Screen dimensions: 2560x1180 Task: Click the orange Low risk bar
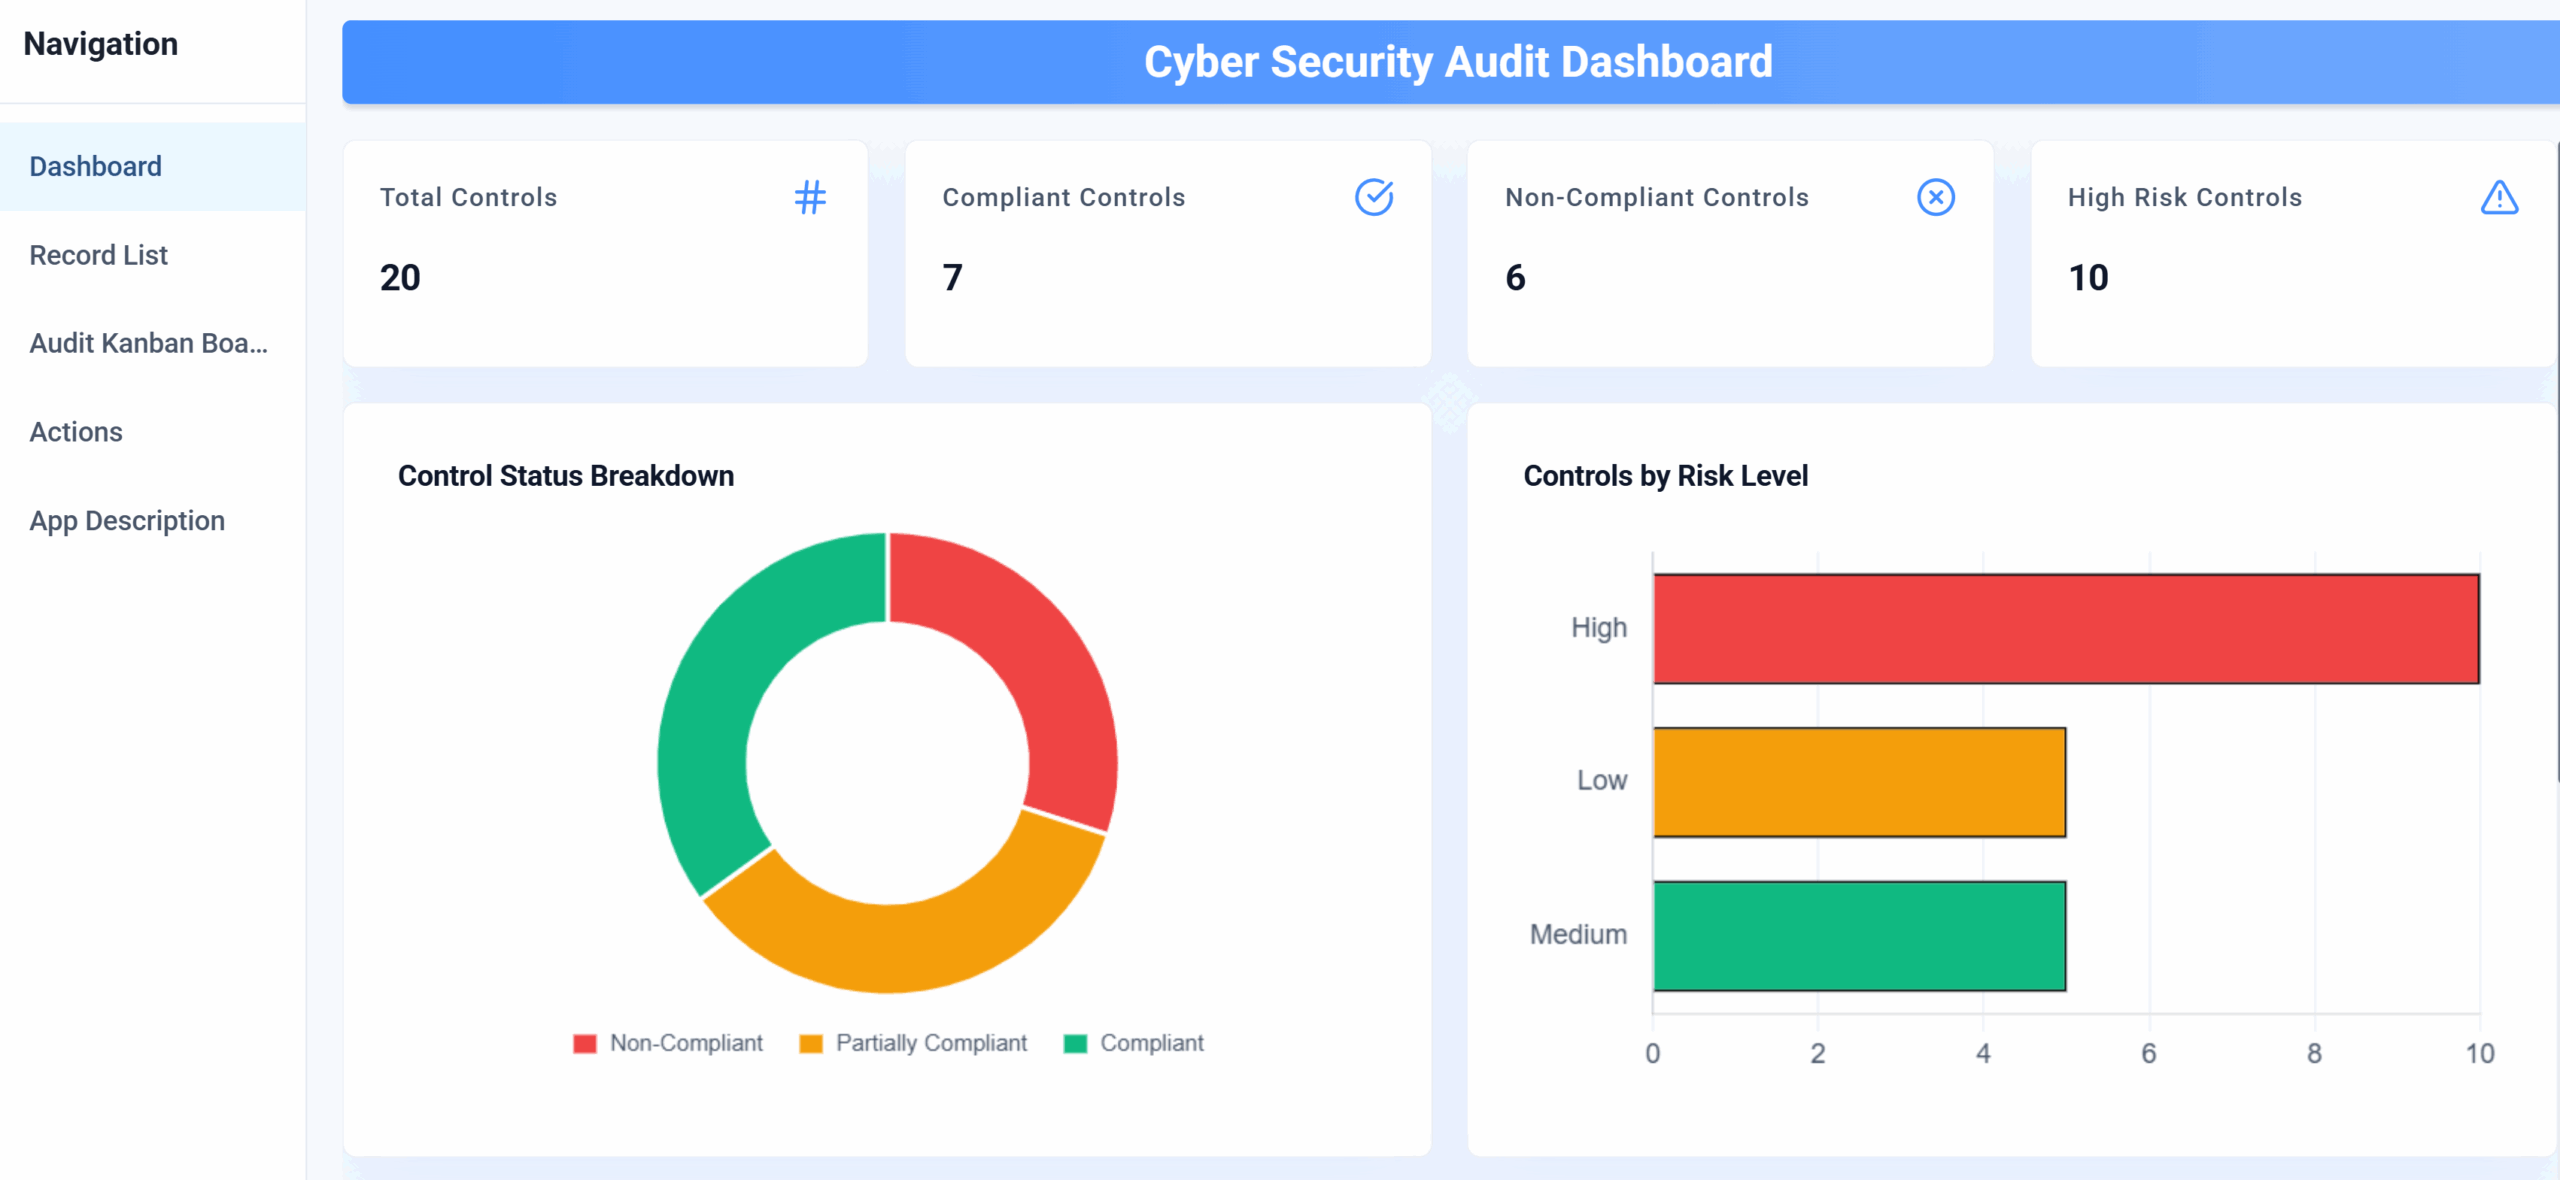click(x=1860, y=782)
